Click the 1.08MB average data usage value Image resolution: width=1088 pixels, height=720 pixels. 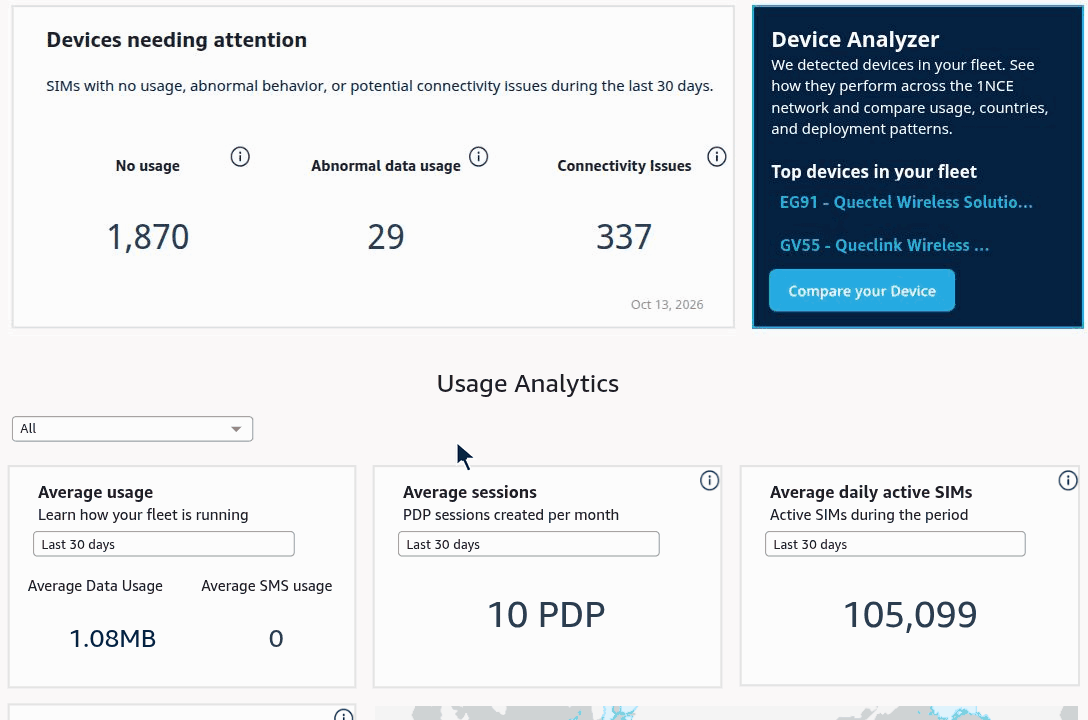tap(112, 638)
